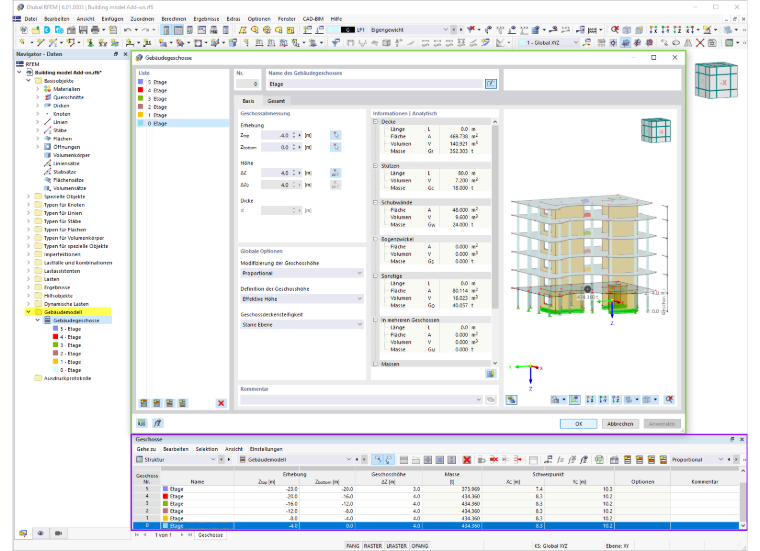This screenshot has width=760, height=551.
Task: Click the export info icon below Informationen list
Action: coord(491,374)
